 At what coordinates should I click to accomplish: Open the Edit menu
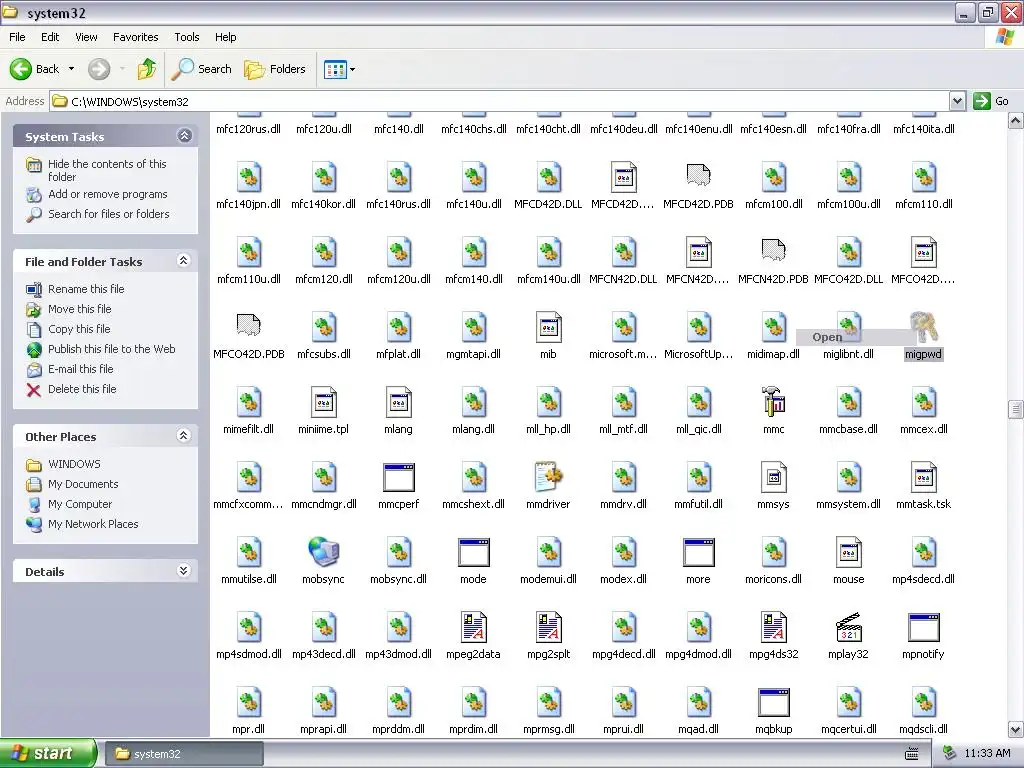coord(50,37)
